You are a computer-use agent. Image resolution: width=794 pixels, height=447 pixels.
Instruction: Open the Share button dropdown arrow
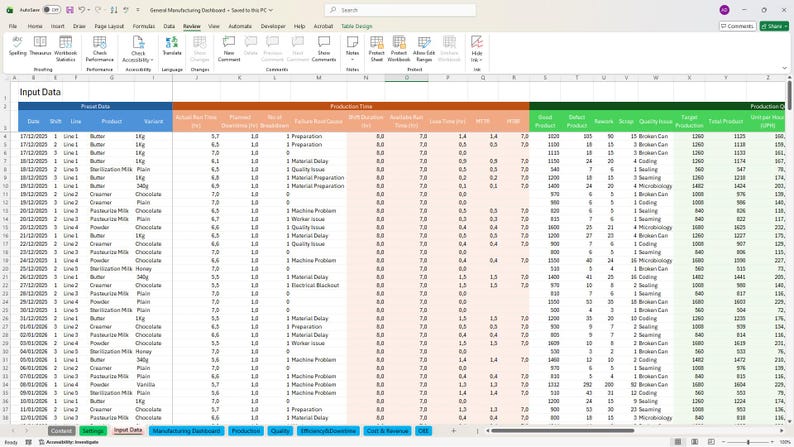(786, 26)
